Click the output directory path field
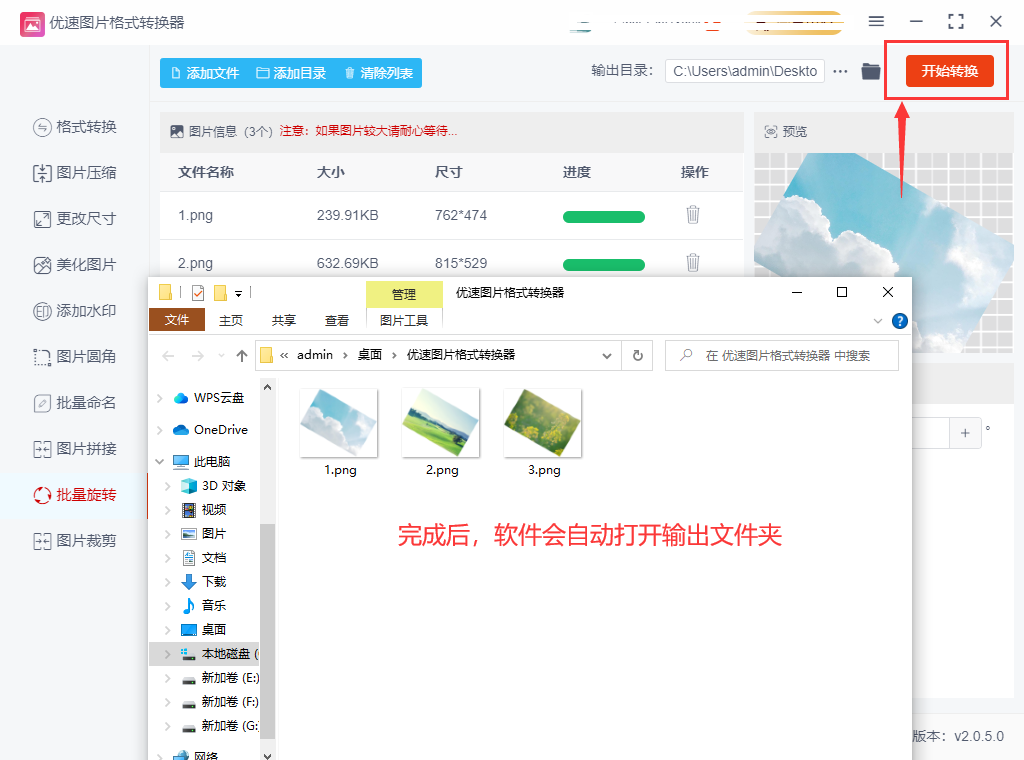The width and height of the screenshot is (1024, 760). (744, 71)
